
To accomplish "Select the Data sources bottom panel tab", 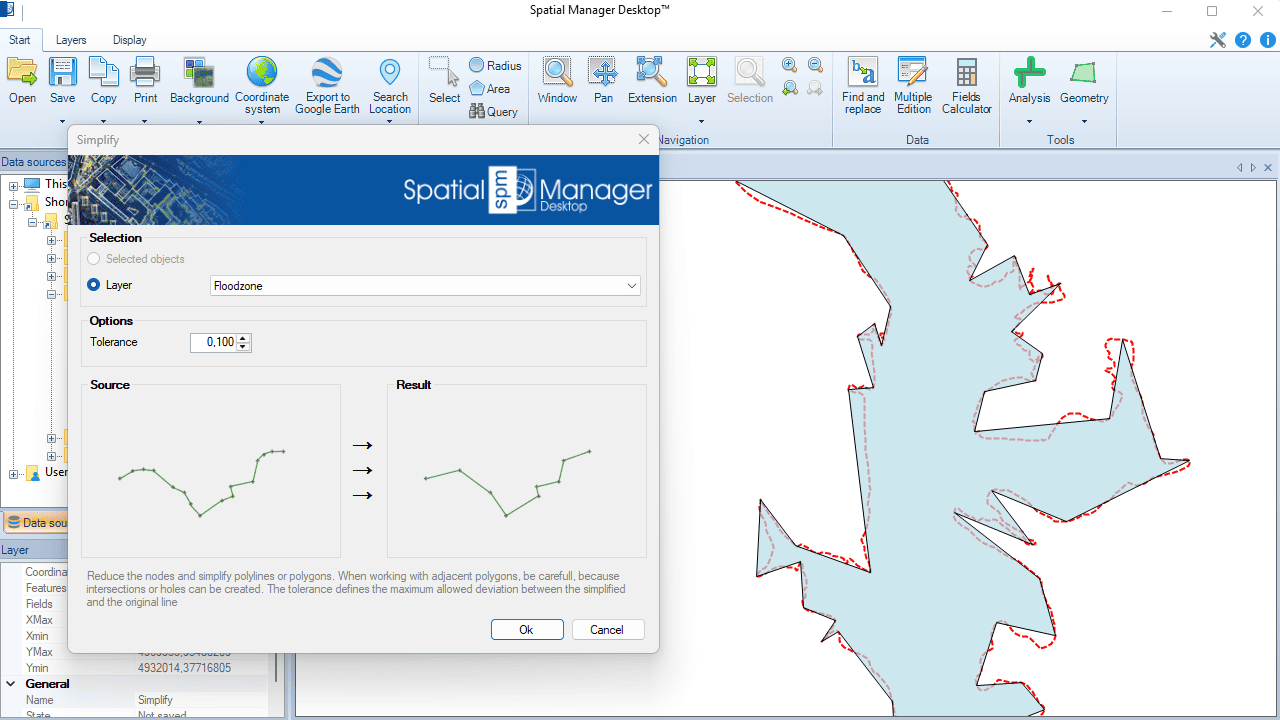I will coord(36,522).
